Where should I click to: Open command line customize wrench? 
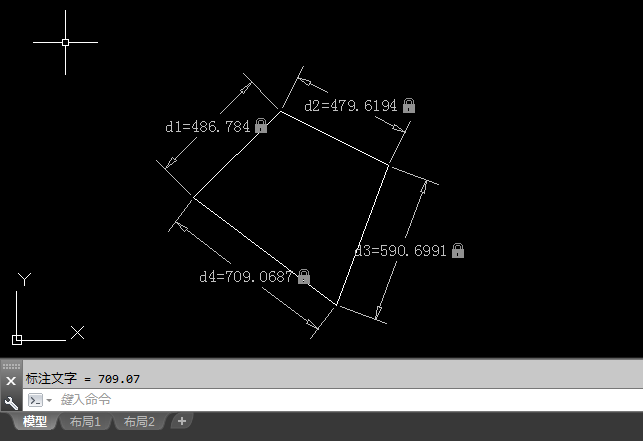[x=11, y=402]
